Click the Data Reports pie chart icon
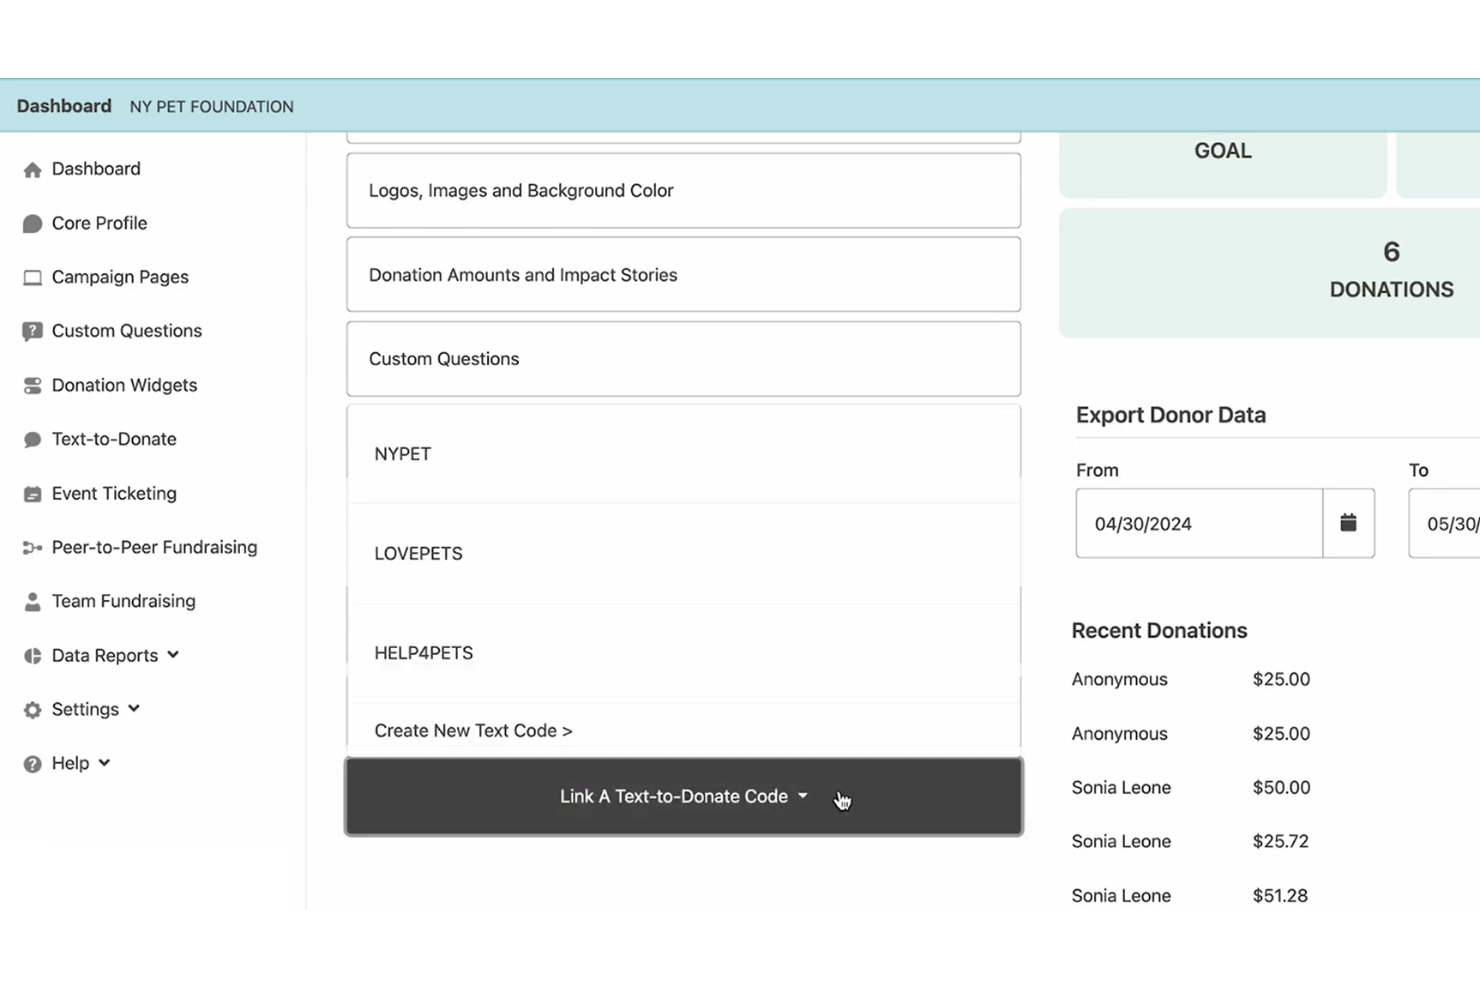 point(32,656)
